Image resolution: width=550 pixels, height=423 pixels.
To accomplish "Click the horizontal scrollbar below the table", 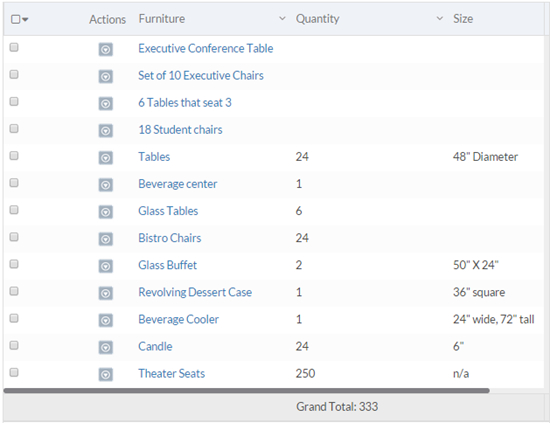I will click(246, 390).
